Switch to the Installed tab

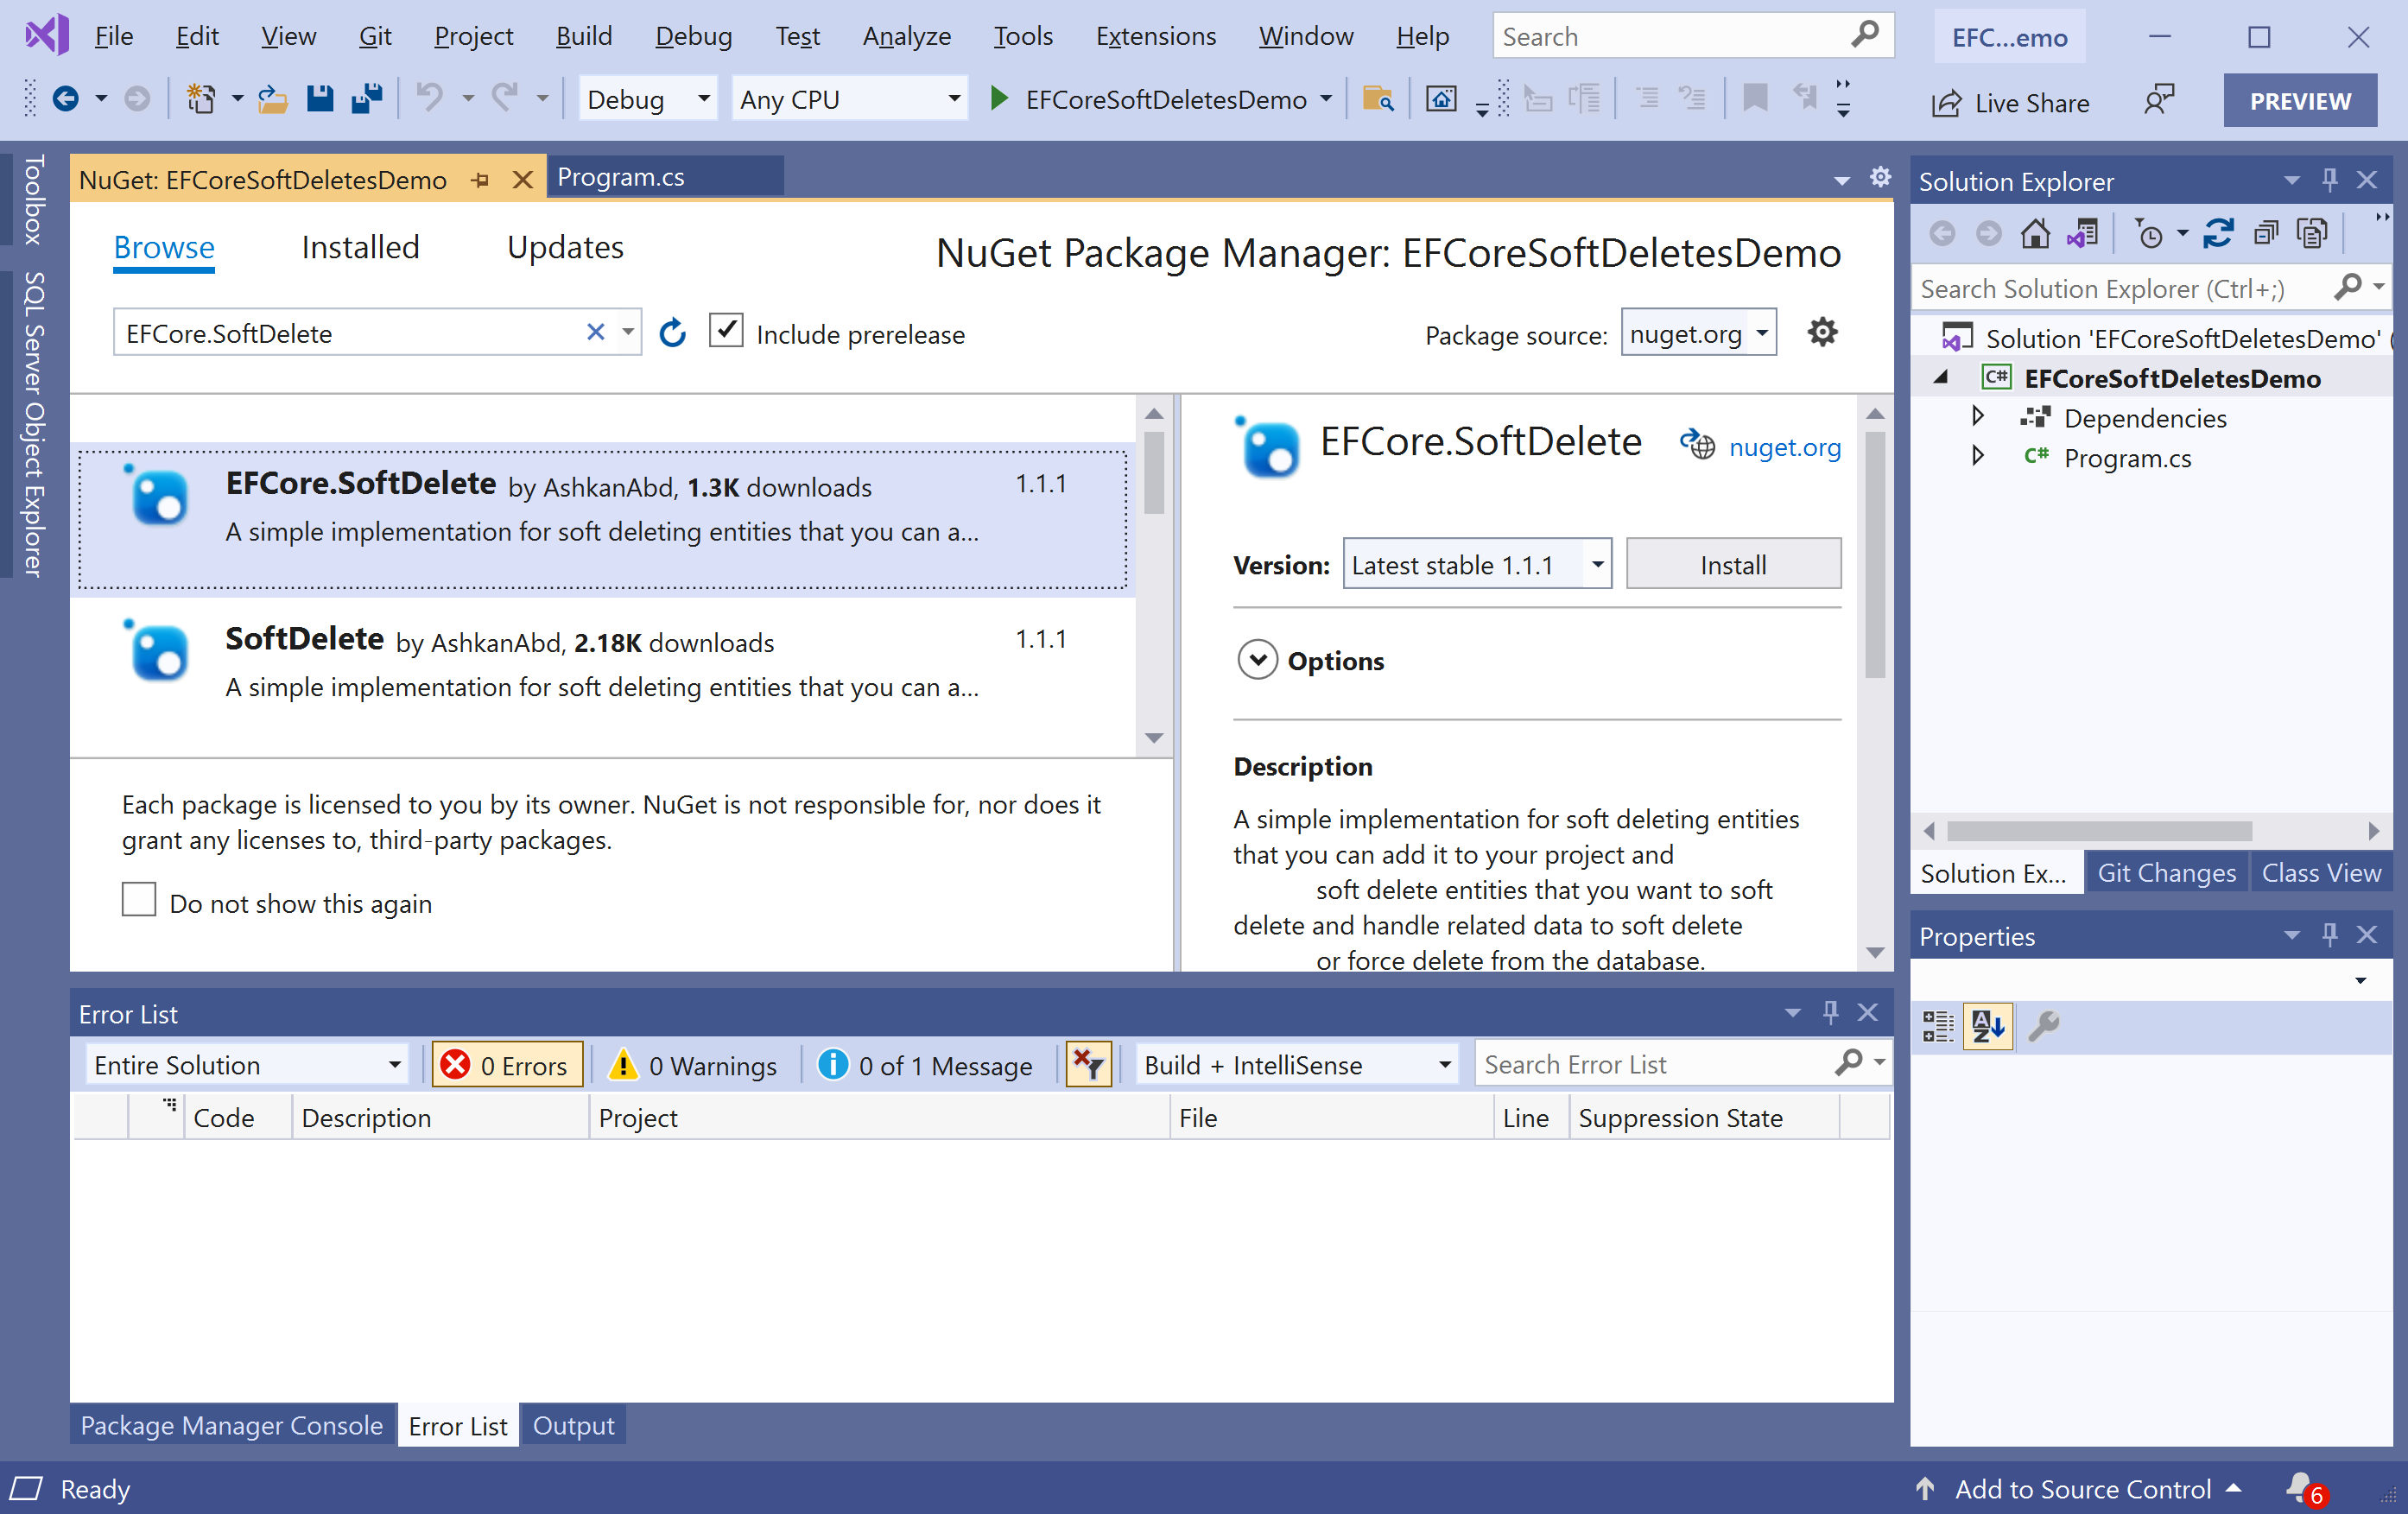coord(360,247)
